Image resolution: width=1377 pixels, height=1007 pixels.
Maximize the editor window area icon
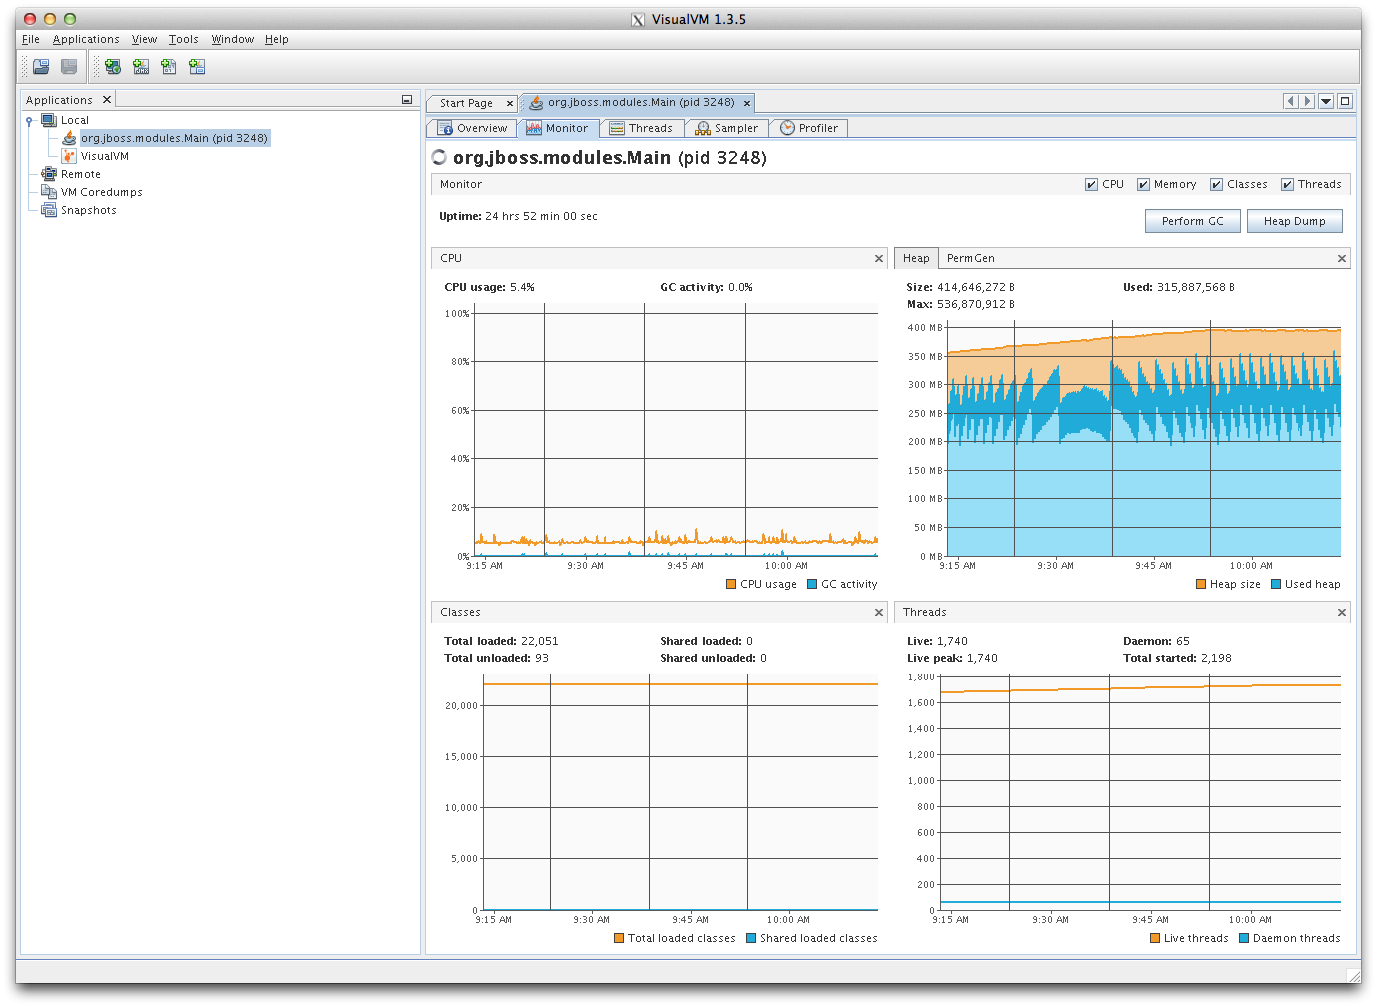coord(1345,101)
